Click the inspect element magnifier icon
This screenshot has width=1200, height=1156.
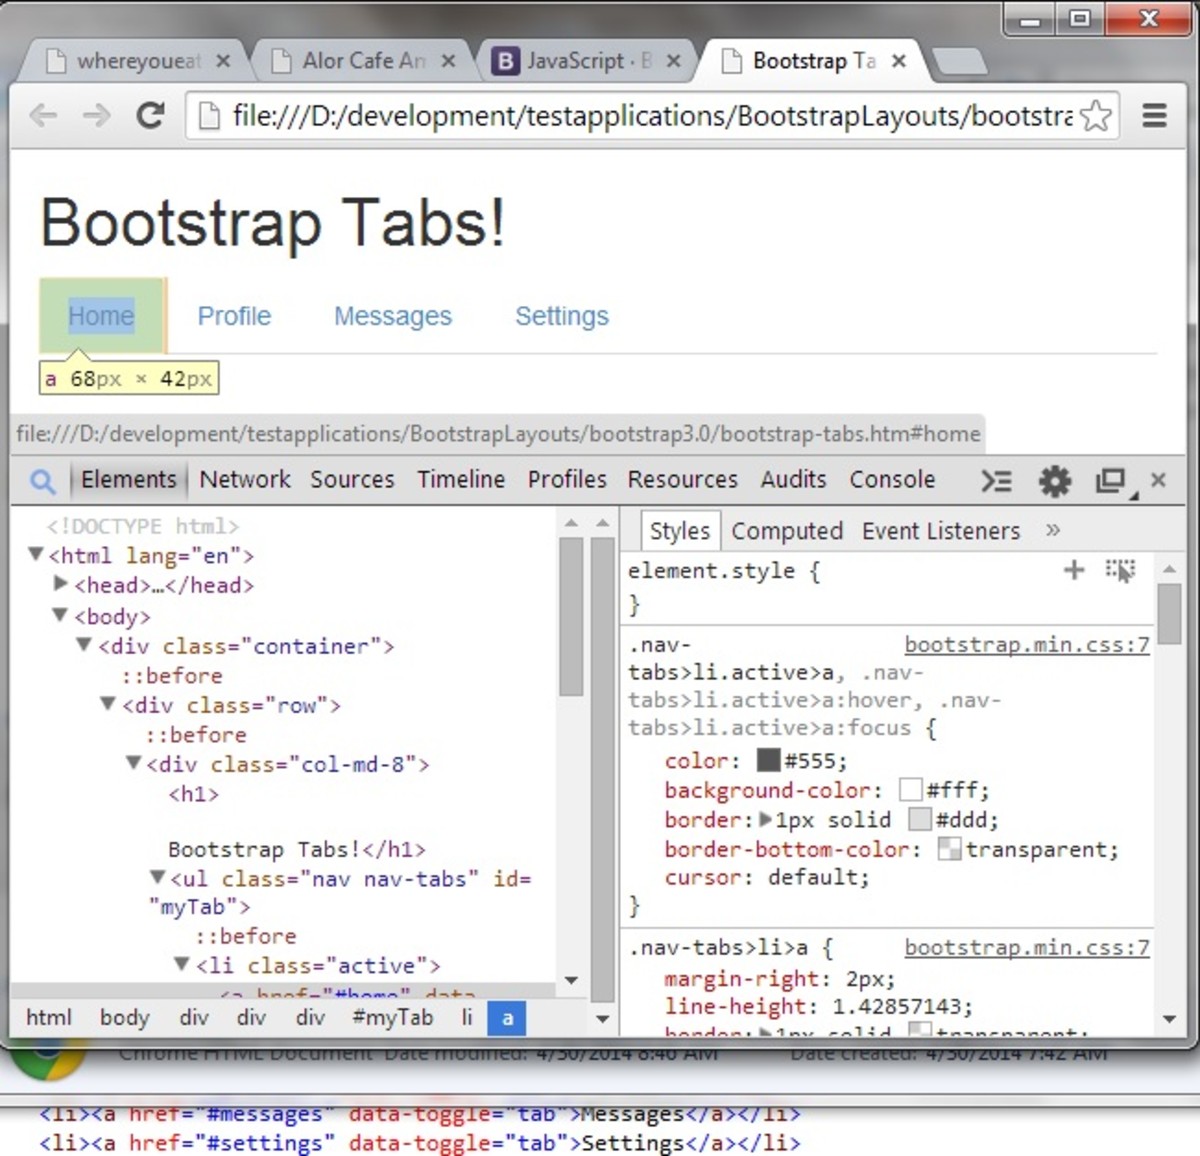coord(42,481)
